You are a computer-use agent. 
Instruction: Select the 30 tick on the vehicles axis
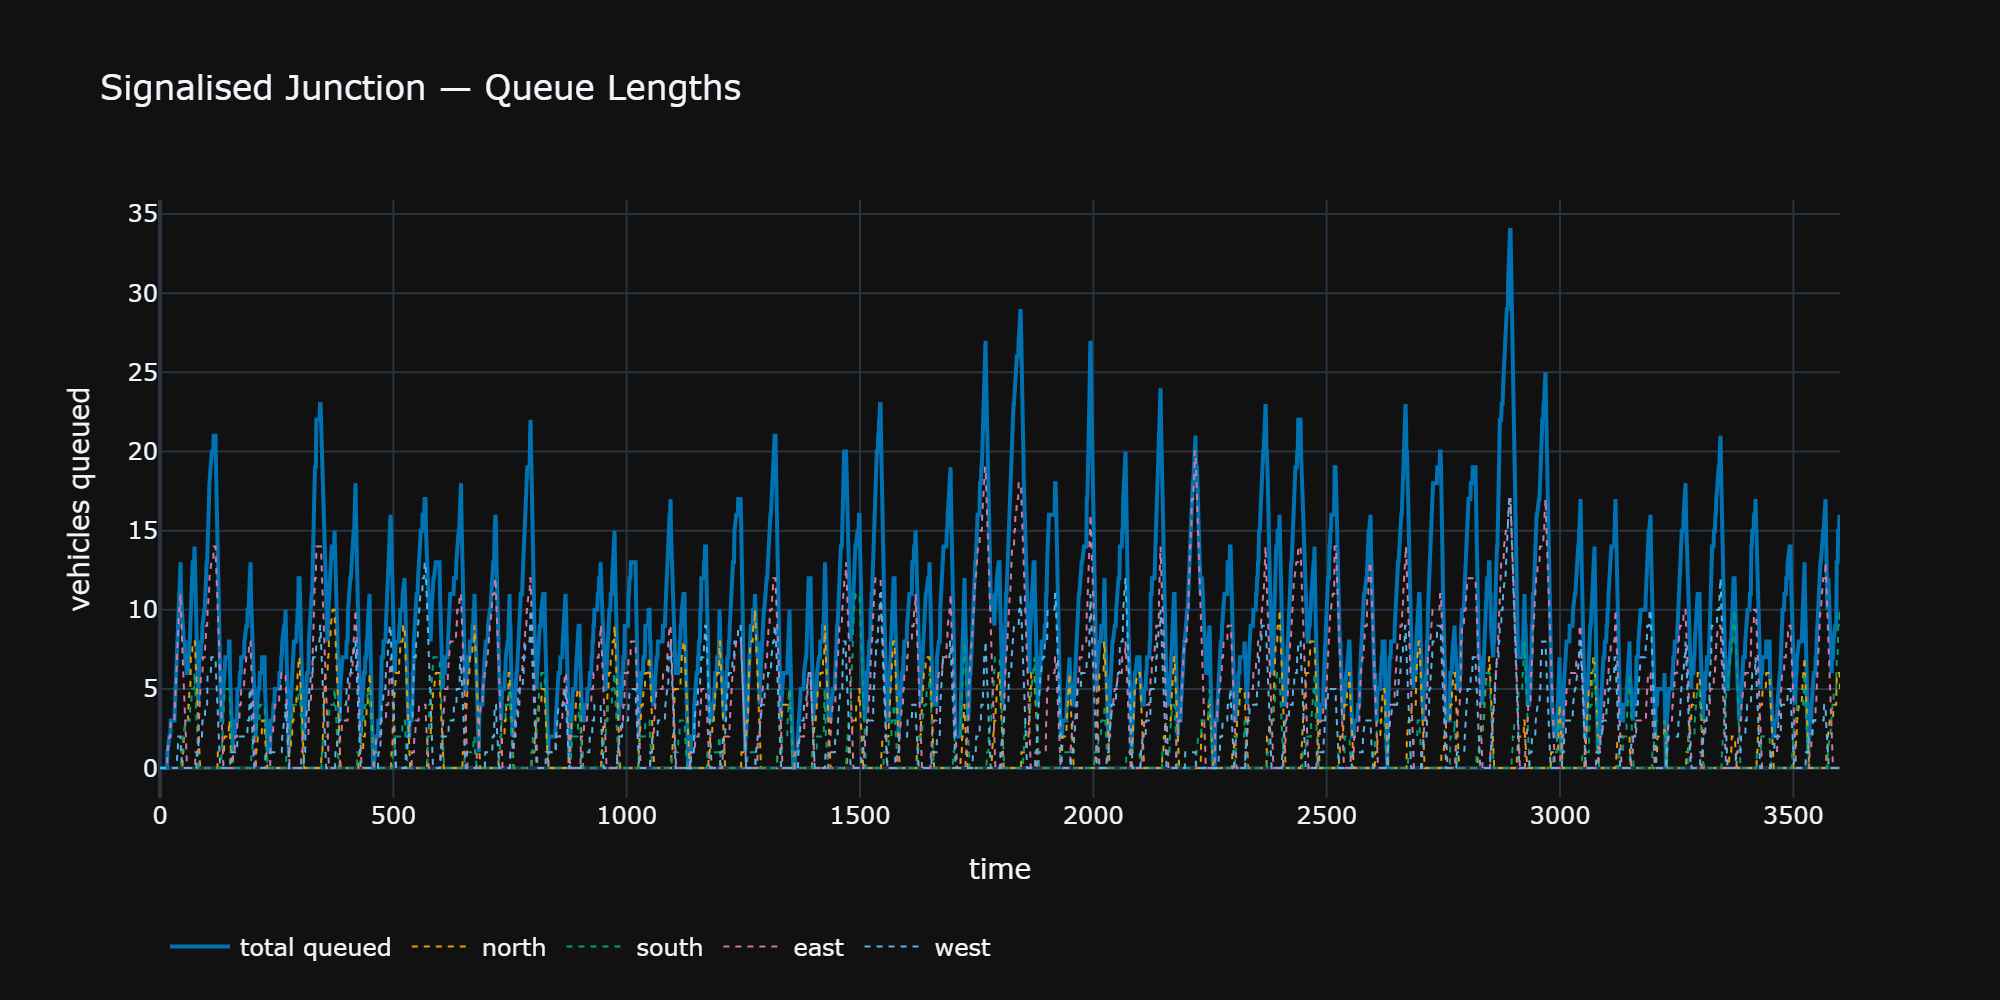click(143, 293)
